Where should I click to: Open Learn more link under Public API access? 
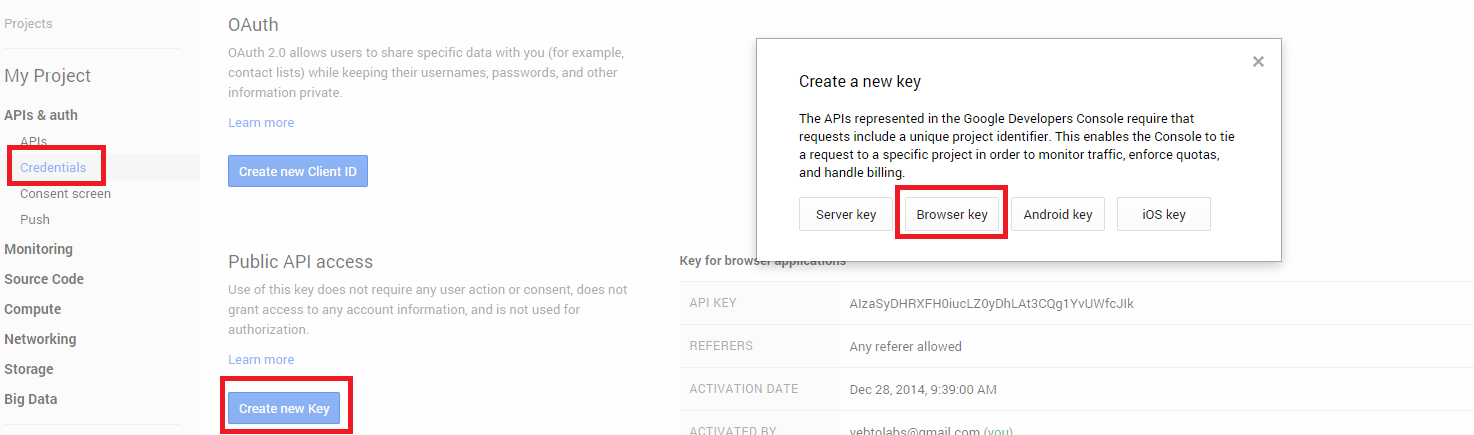coord(261,359)
